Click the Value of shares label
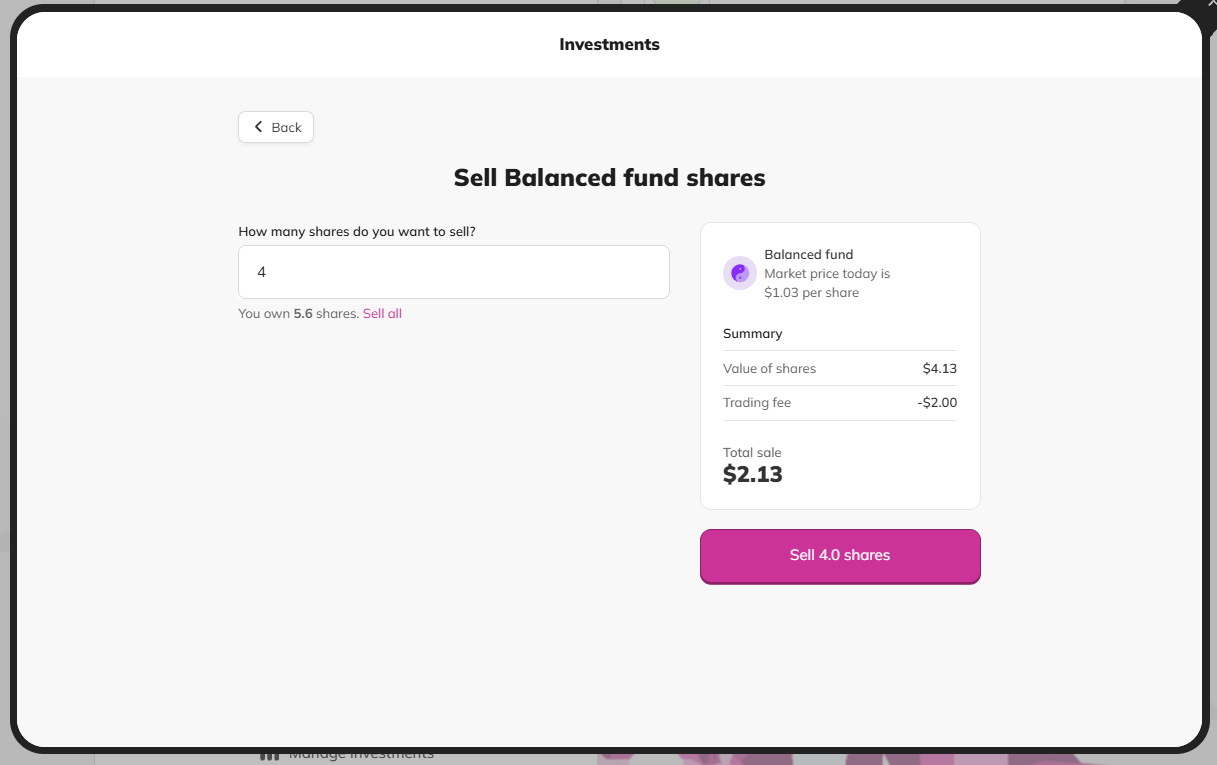 coord(769,369)
